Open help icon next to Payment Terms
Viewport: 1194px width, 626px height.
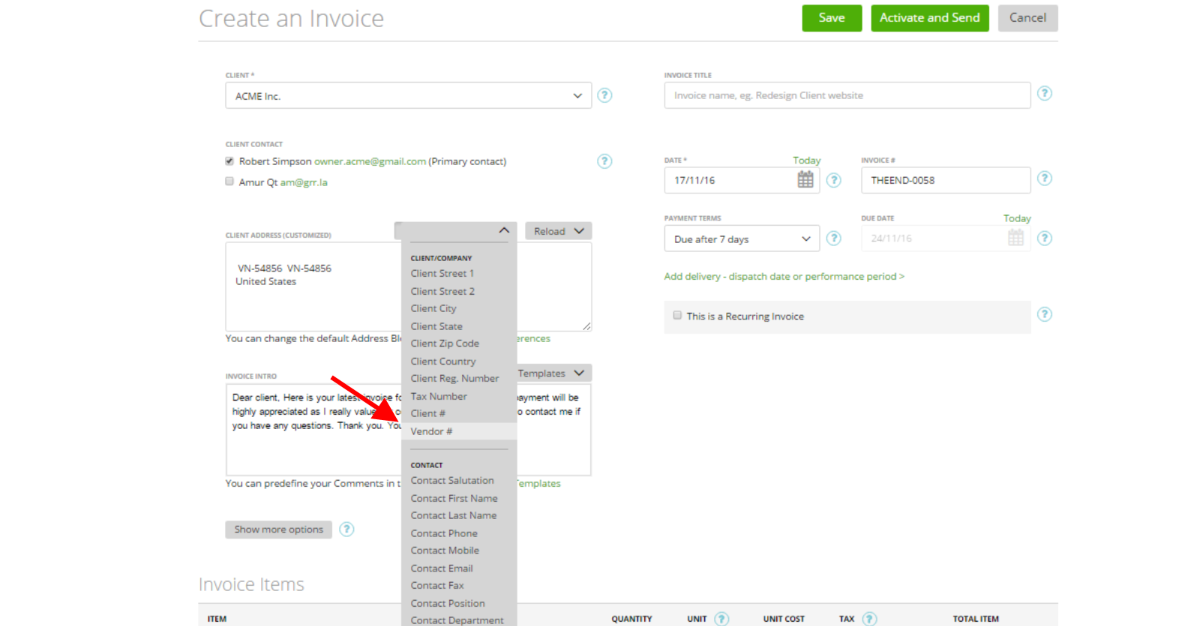click(x=834, y=238)
